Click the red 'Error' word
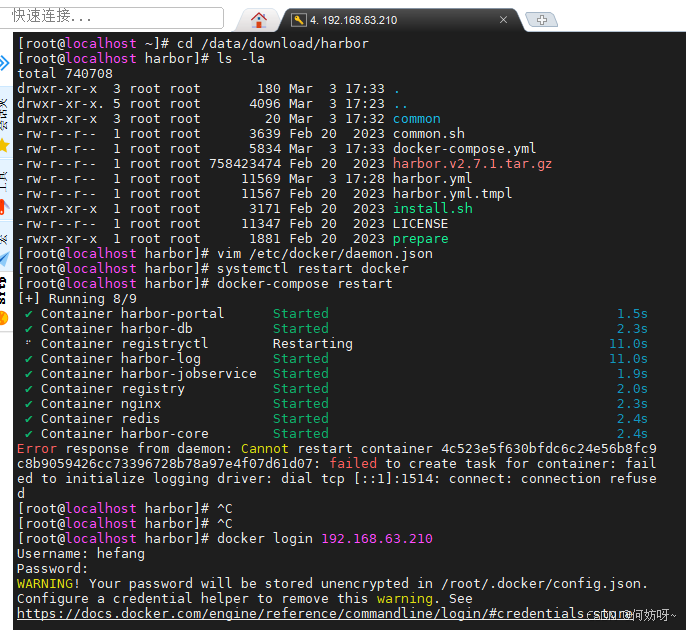This screenshot has height=630, width=686. (x=37, y=448)
